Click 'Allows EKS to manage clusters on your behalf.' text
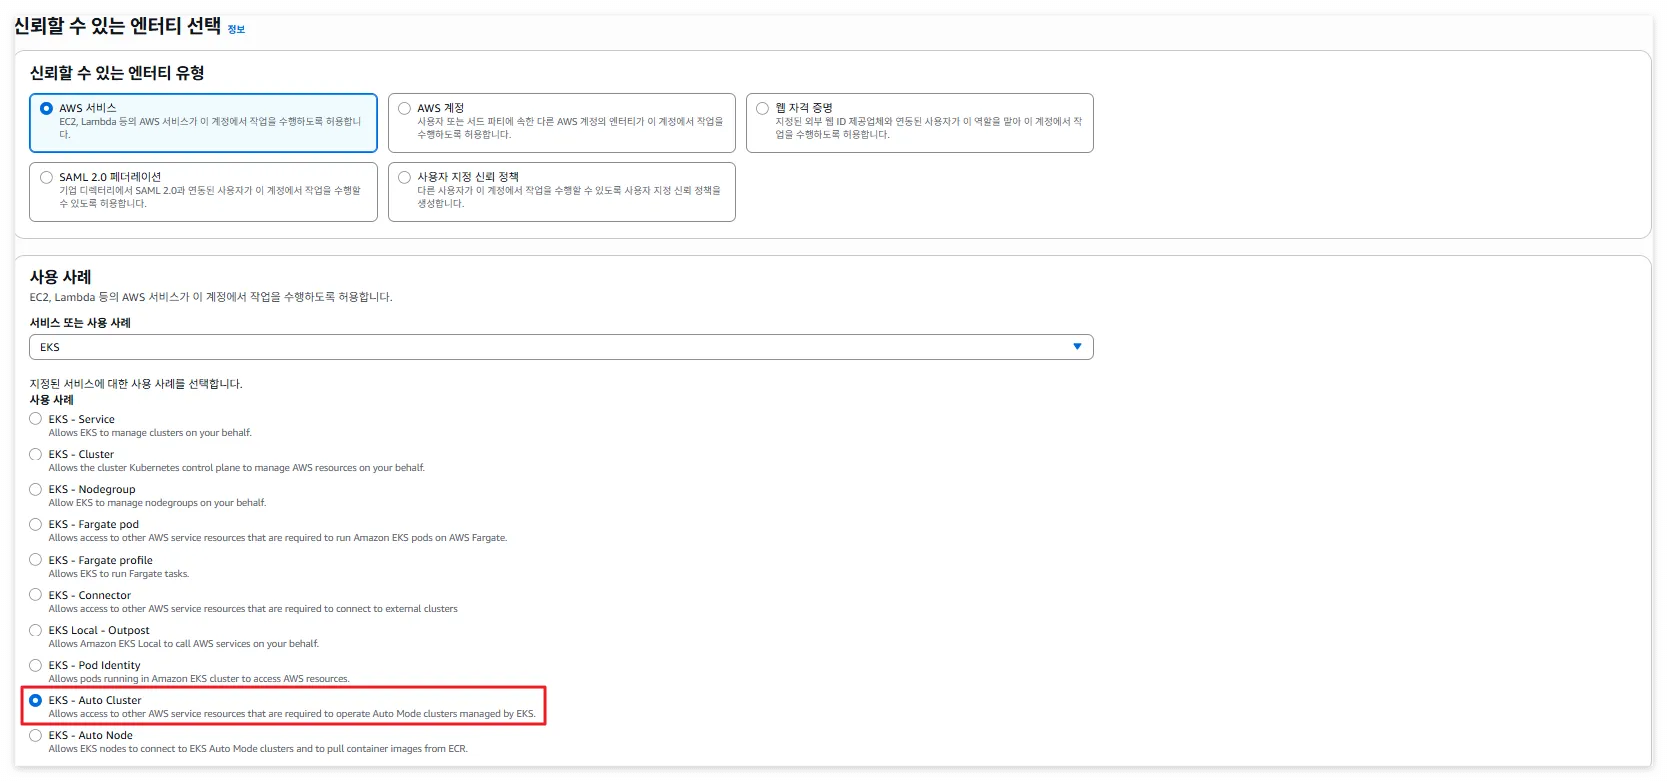Image resolution: width=1668 pixels, height=781 pixels. 150,433
